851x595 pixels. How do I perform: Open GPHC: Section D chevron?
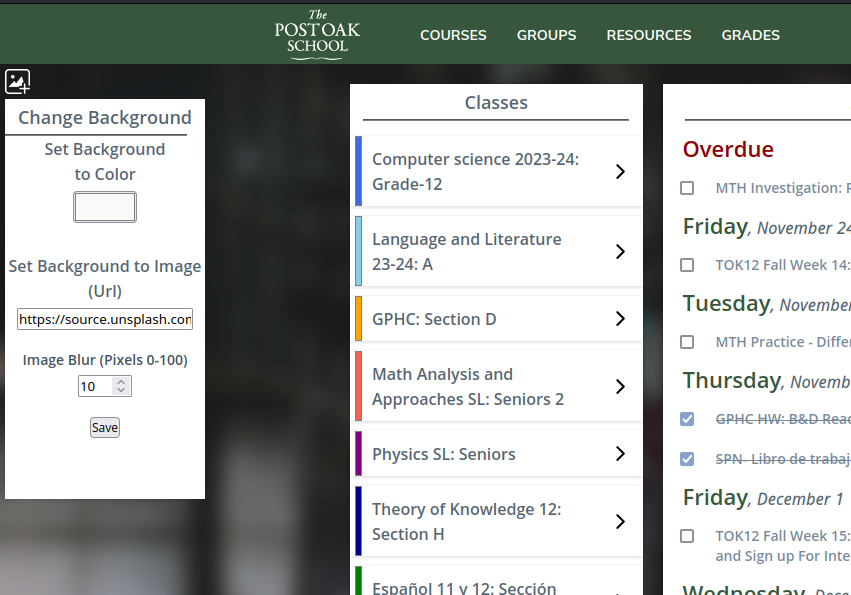[620, 319]
